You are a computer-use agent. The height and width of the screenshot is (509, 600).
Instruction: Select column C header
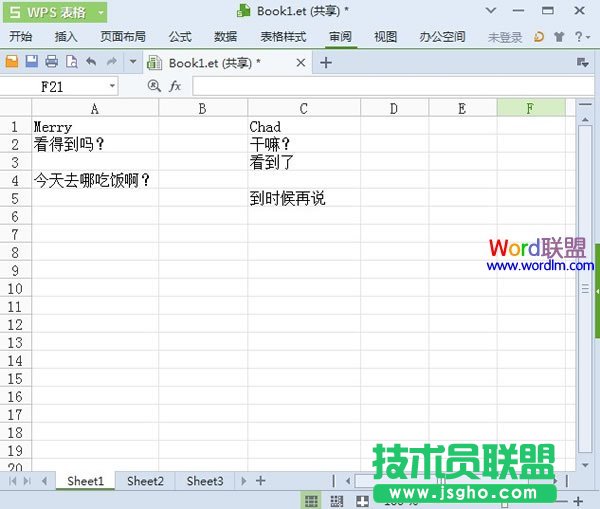point(303,108)
